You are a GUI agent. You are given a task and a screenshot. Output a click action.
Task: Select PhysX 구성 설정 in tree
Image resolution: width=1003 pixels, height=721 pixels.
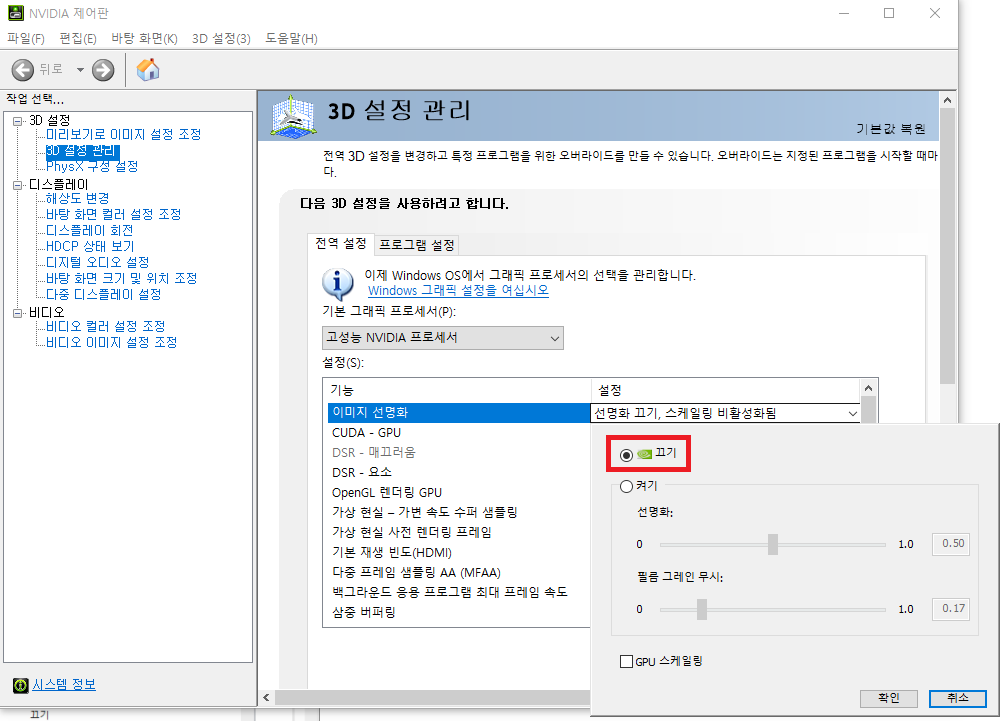point(92,166)
